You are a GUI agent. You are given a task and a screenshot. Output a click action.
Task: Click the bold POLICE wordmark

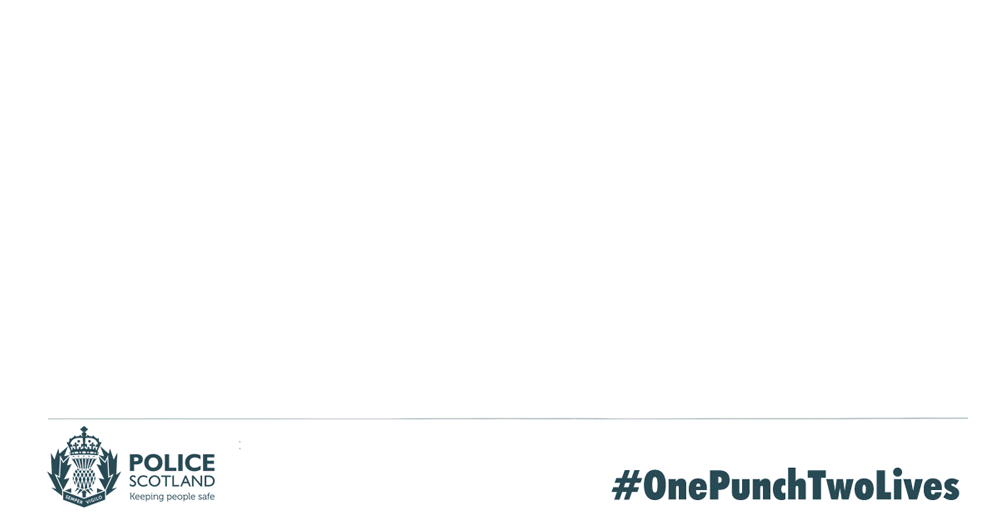(172, 462)
